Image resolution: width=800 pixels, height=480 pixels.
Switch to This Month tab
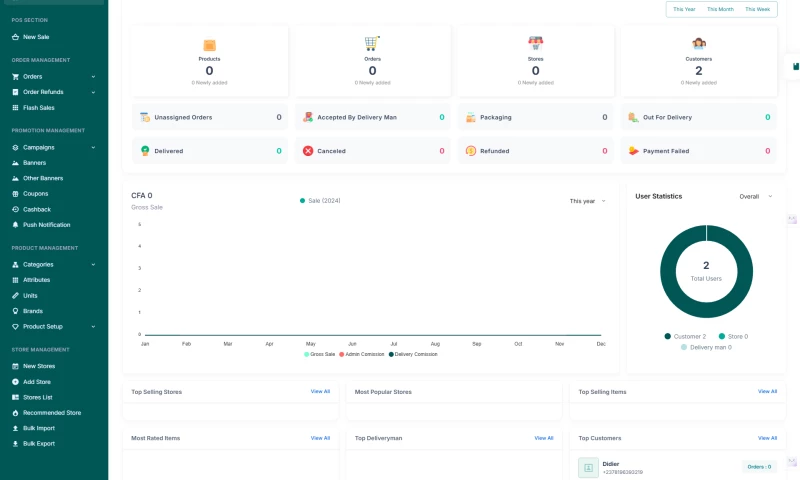(720, 9)
